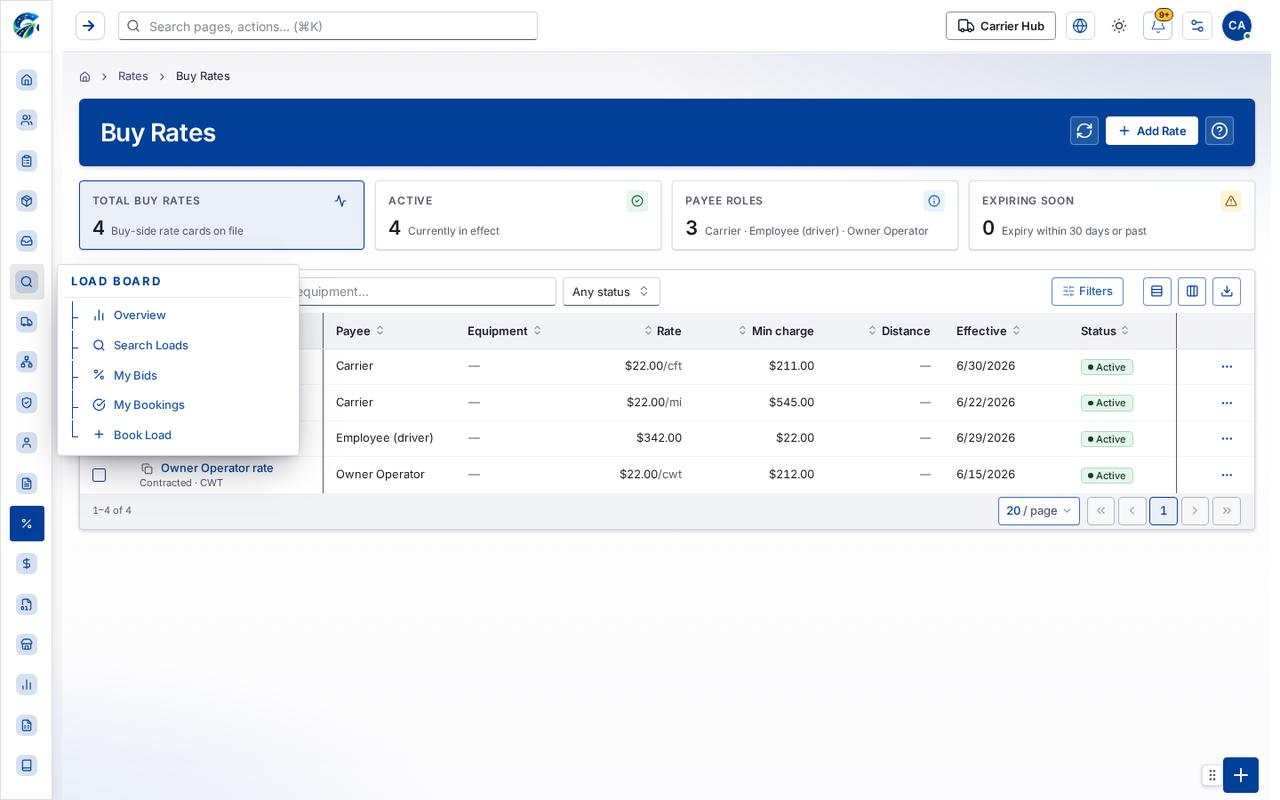
Task: Click the Add Rate button
Action: coord(1152,131)
